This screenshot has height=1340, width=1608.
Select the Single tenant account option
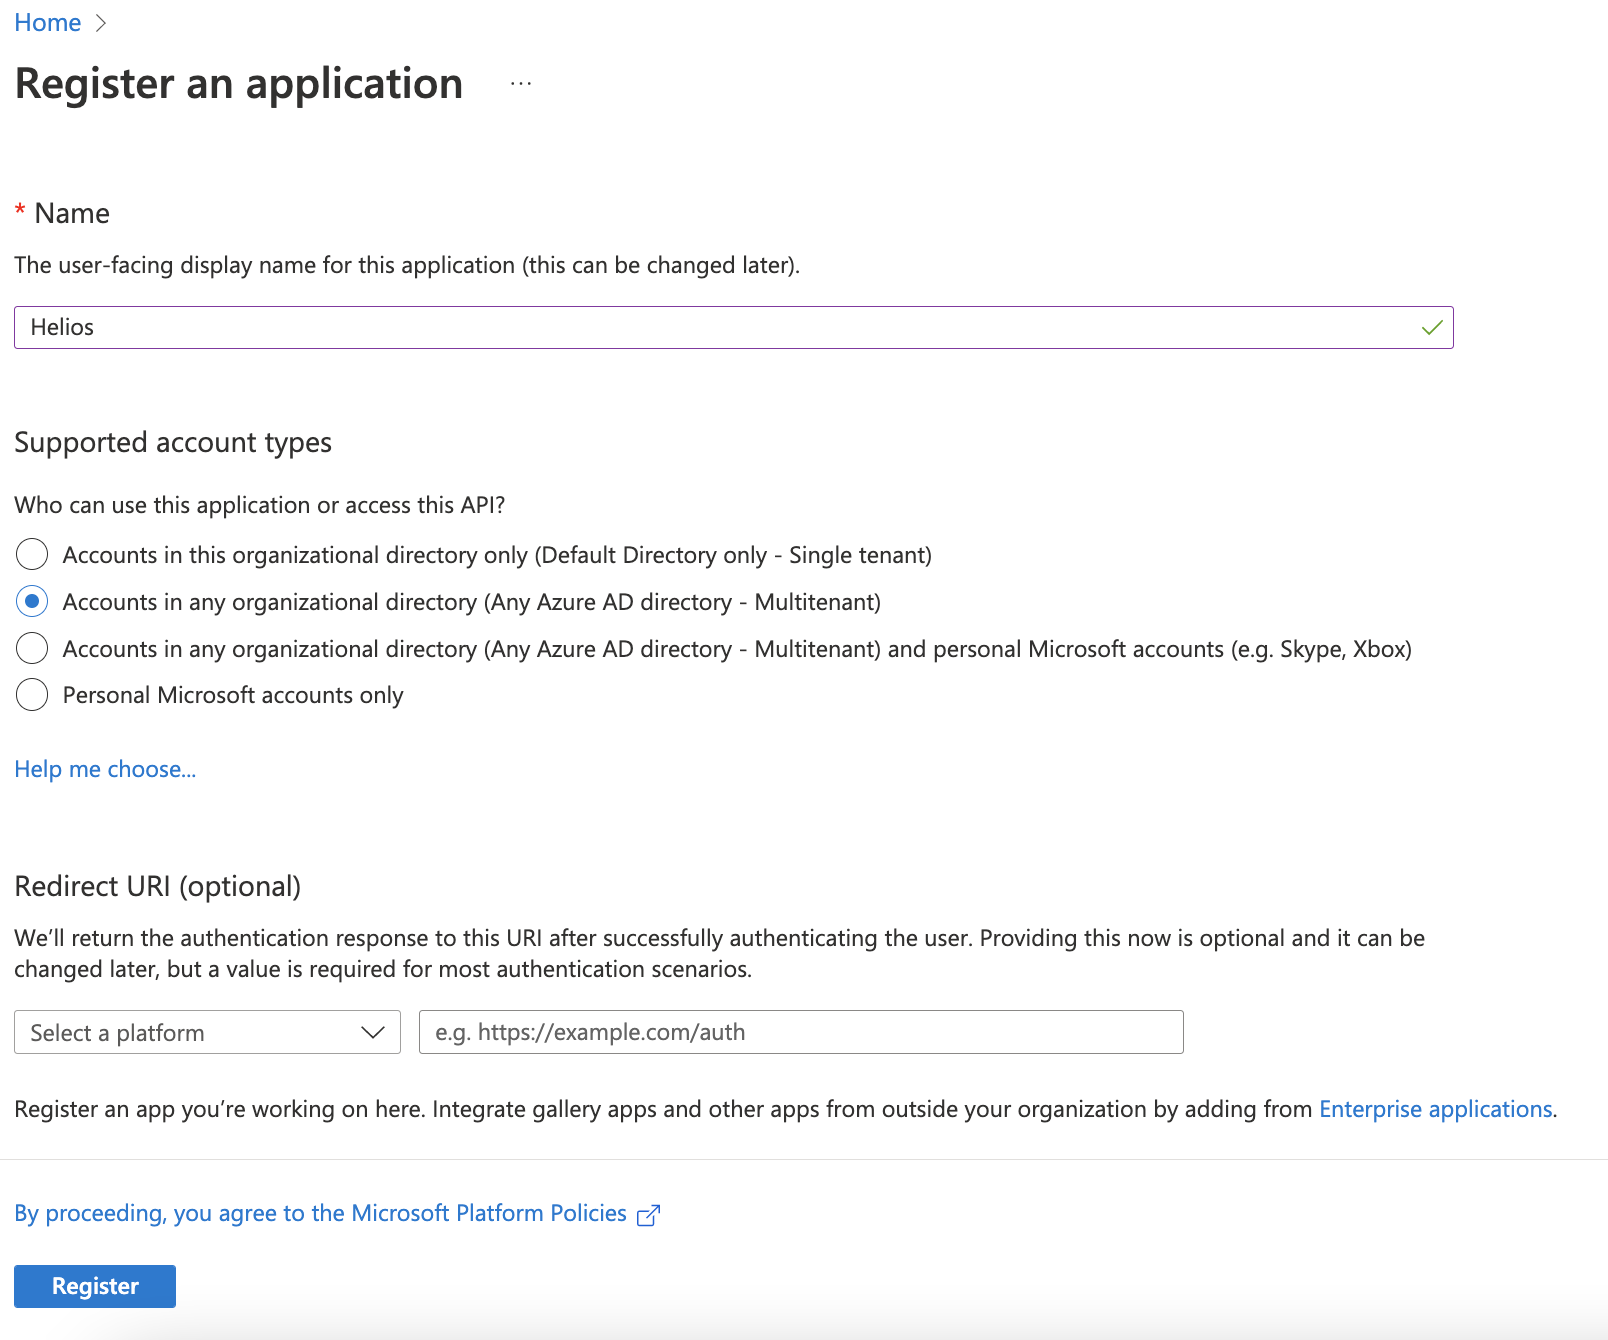[x=32, y=554]
